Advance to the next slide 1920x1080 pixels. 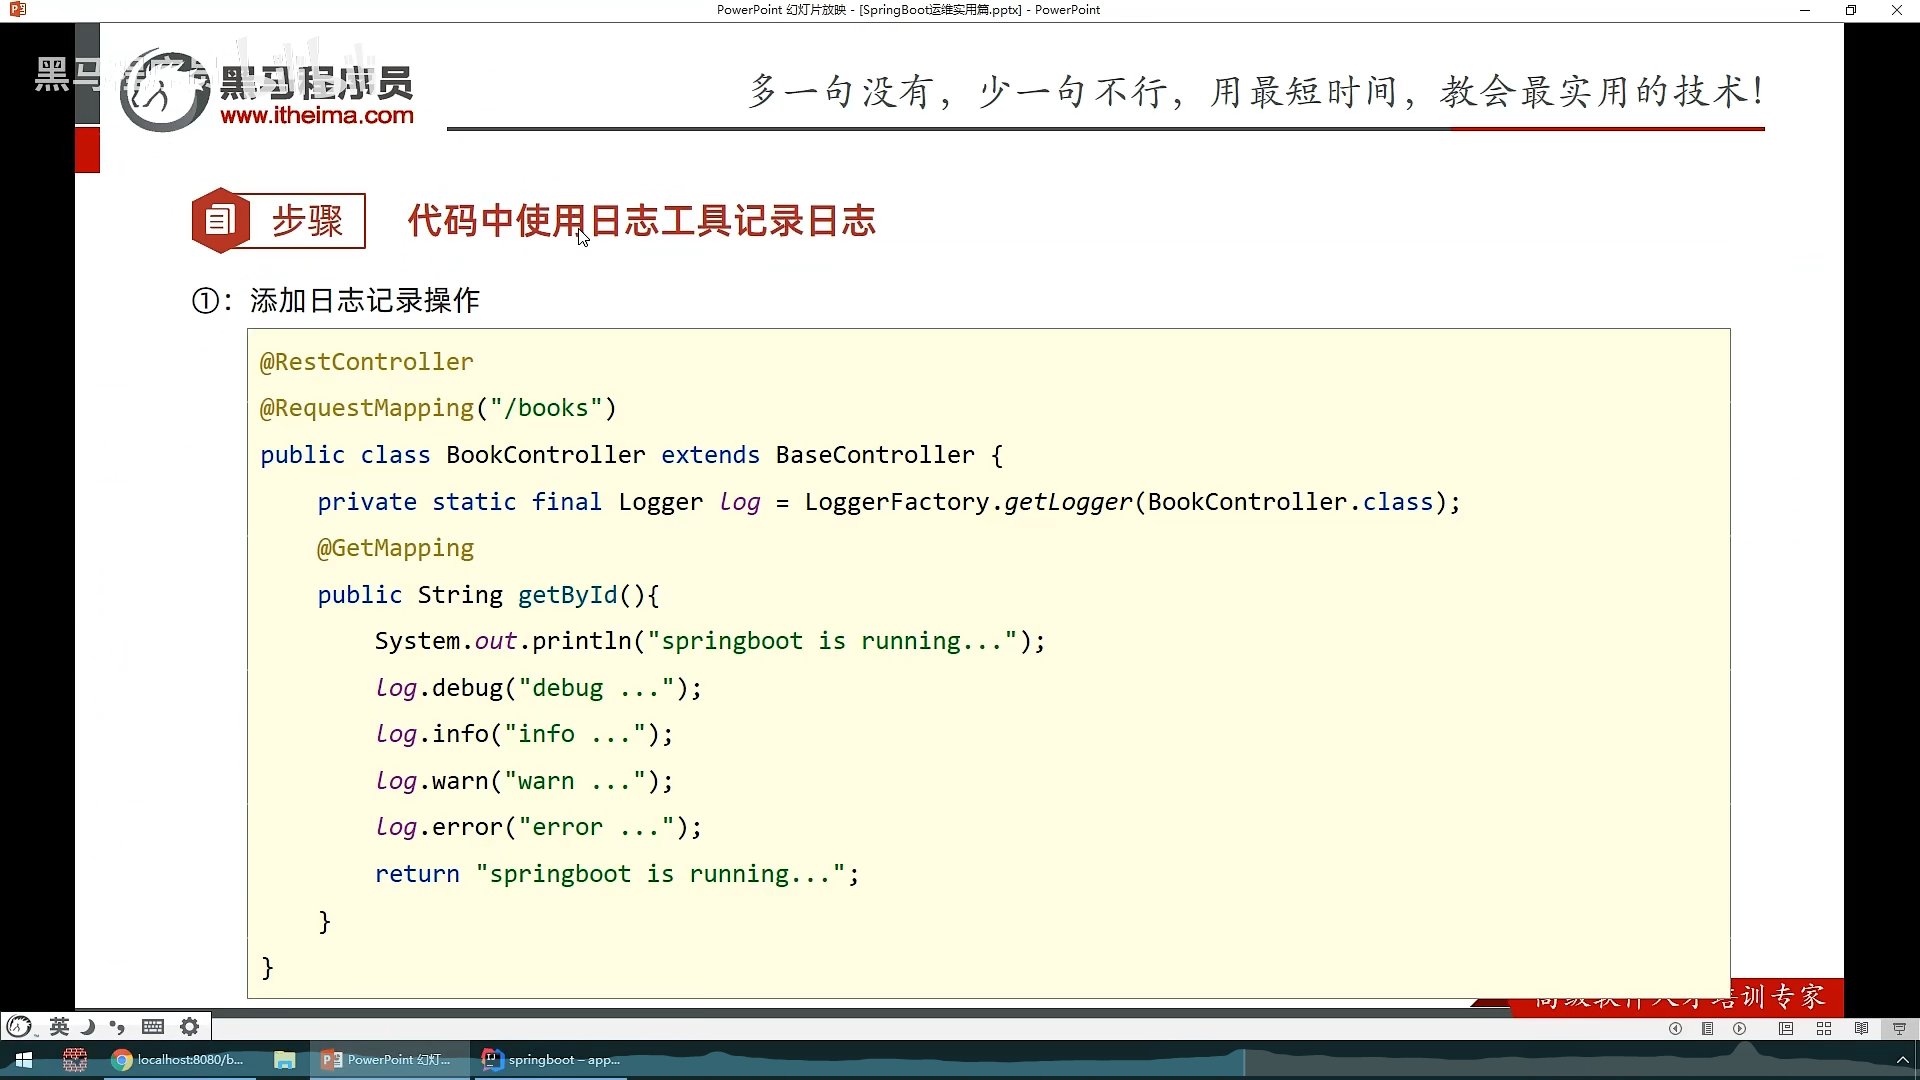pos(1740,1028)
